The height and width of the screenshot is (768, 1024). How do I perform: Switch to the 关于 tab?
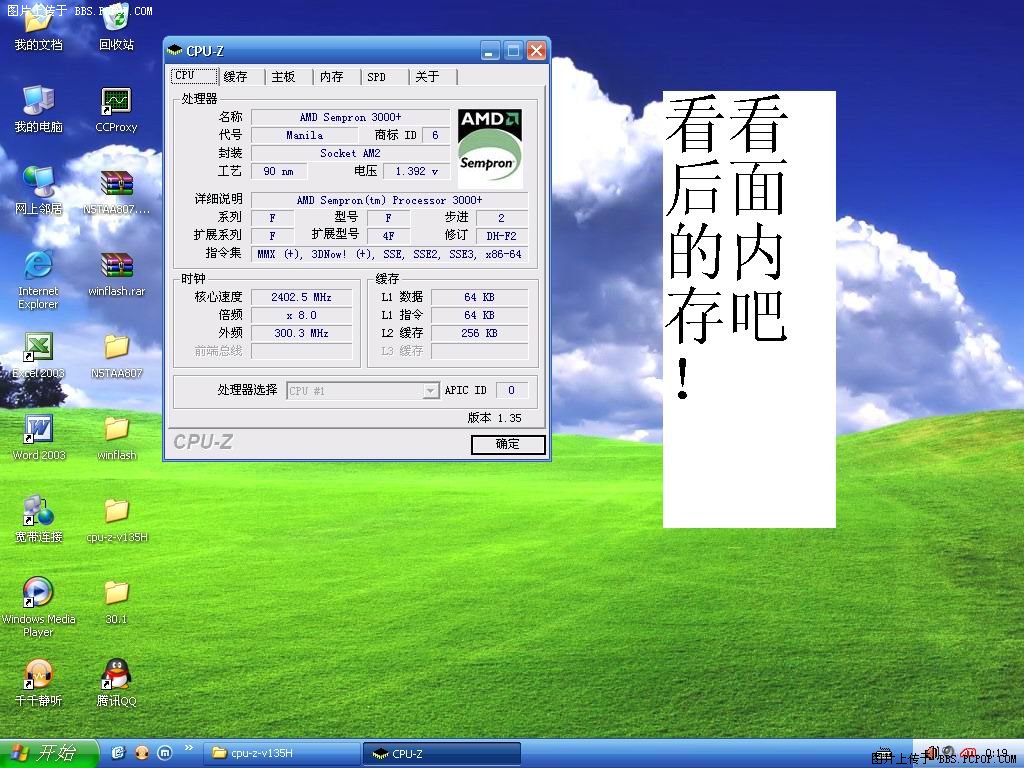(434, 77)
